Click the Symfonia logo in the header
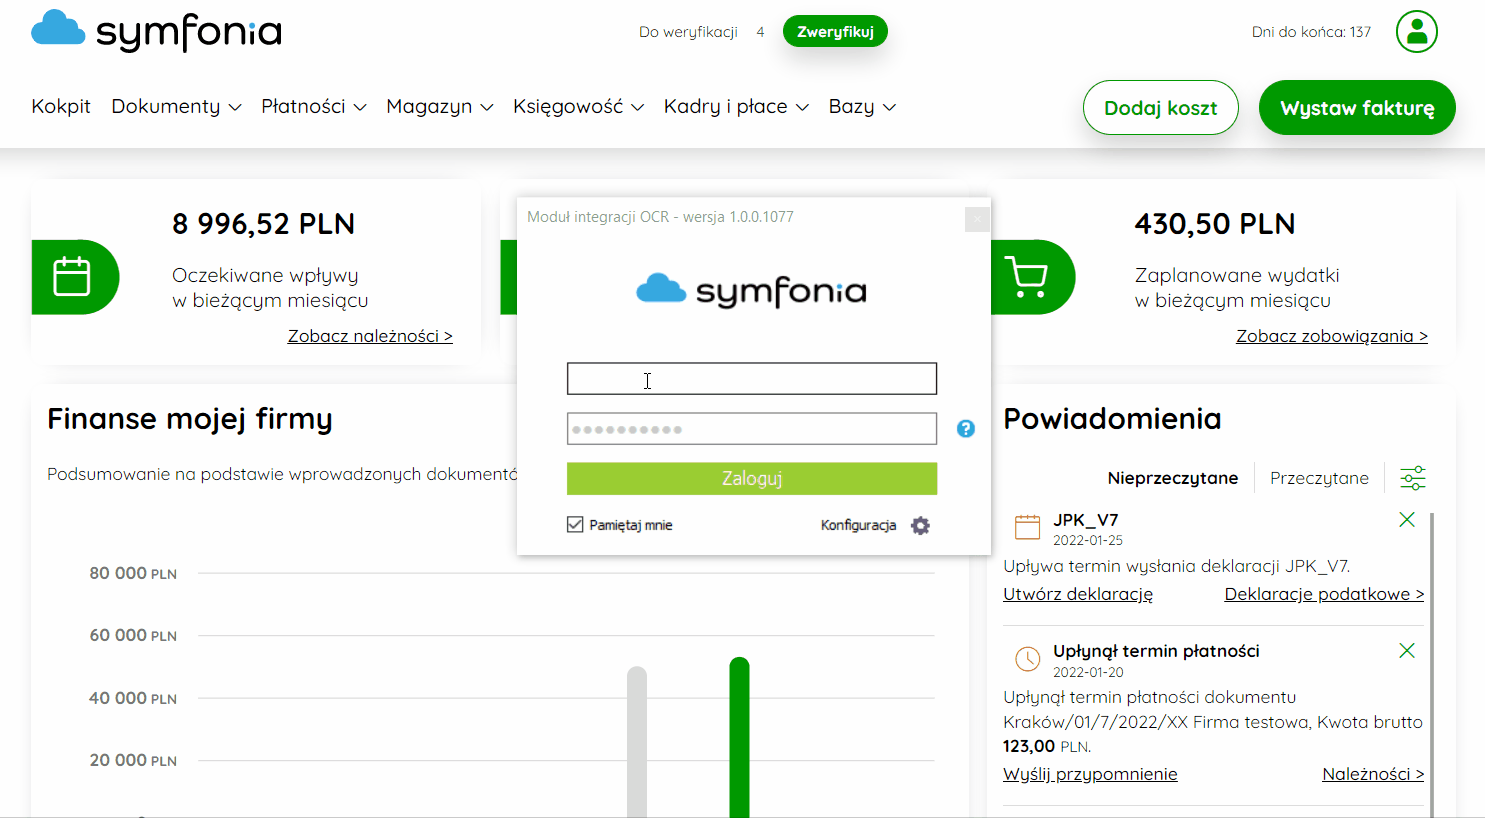Image resolution: width=1485 pixels, height=818 pixels. pos(156,31)
